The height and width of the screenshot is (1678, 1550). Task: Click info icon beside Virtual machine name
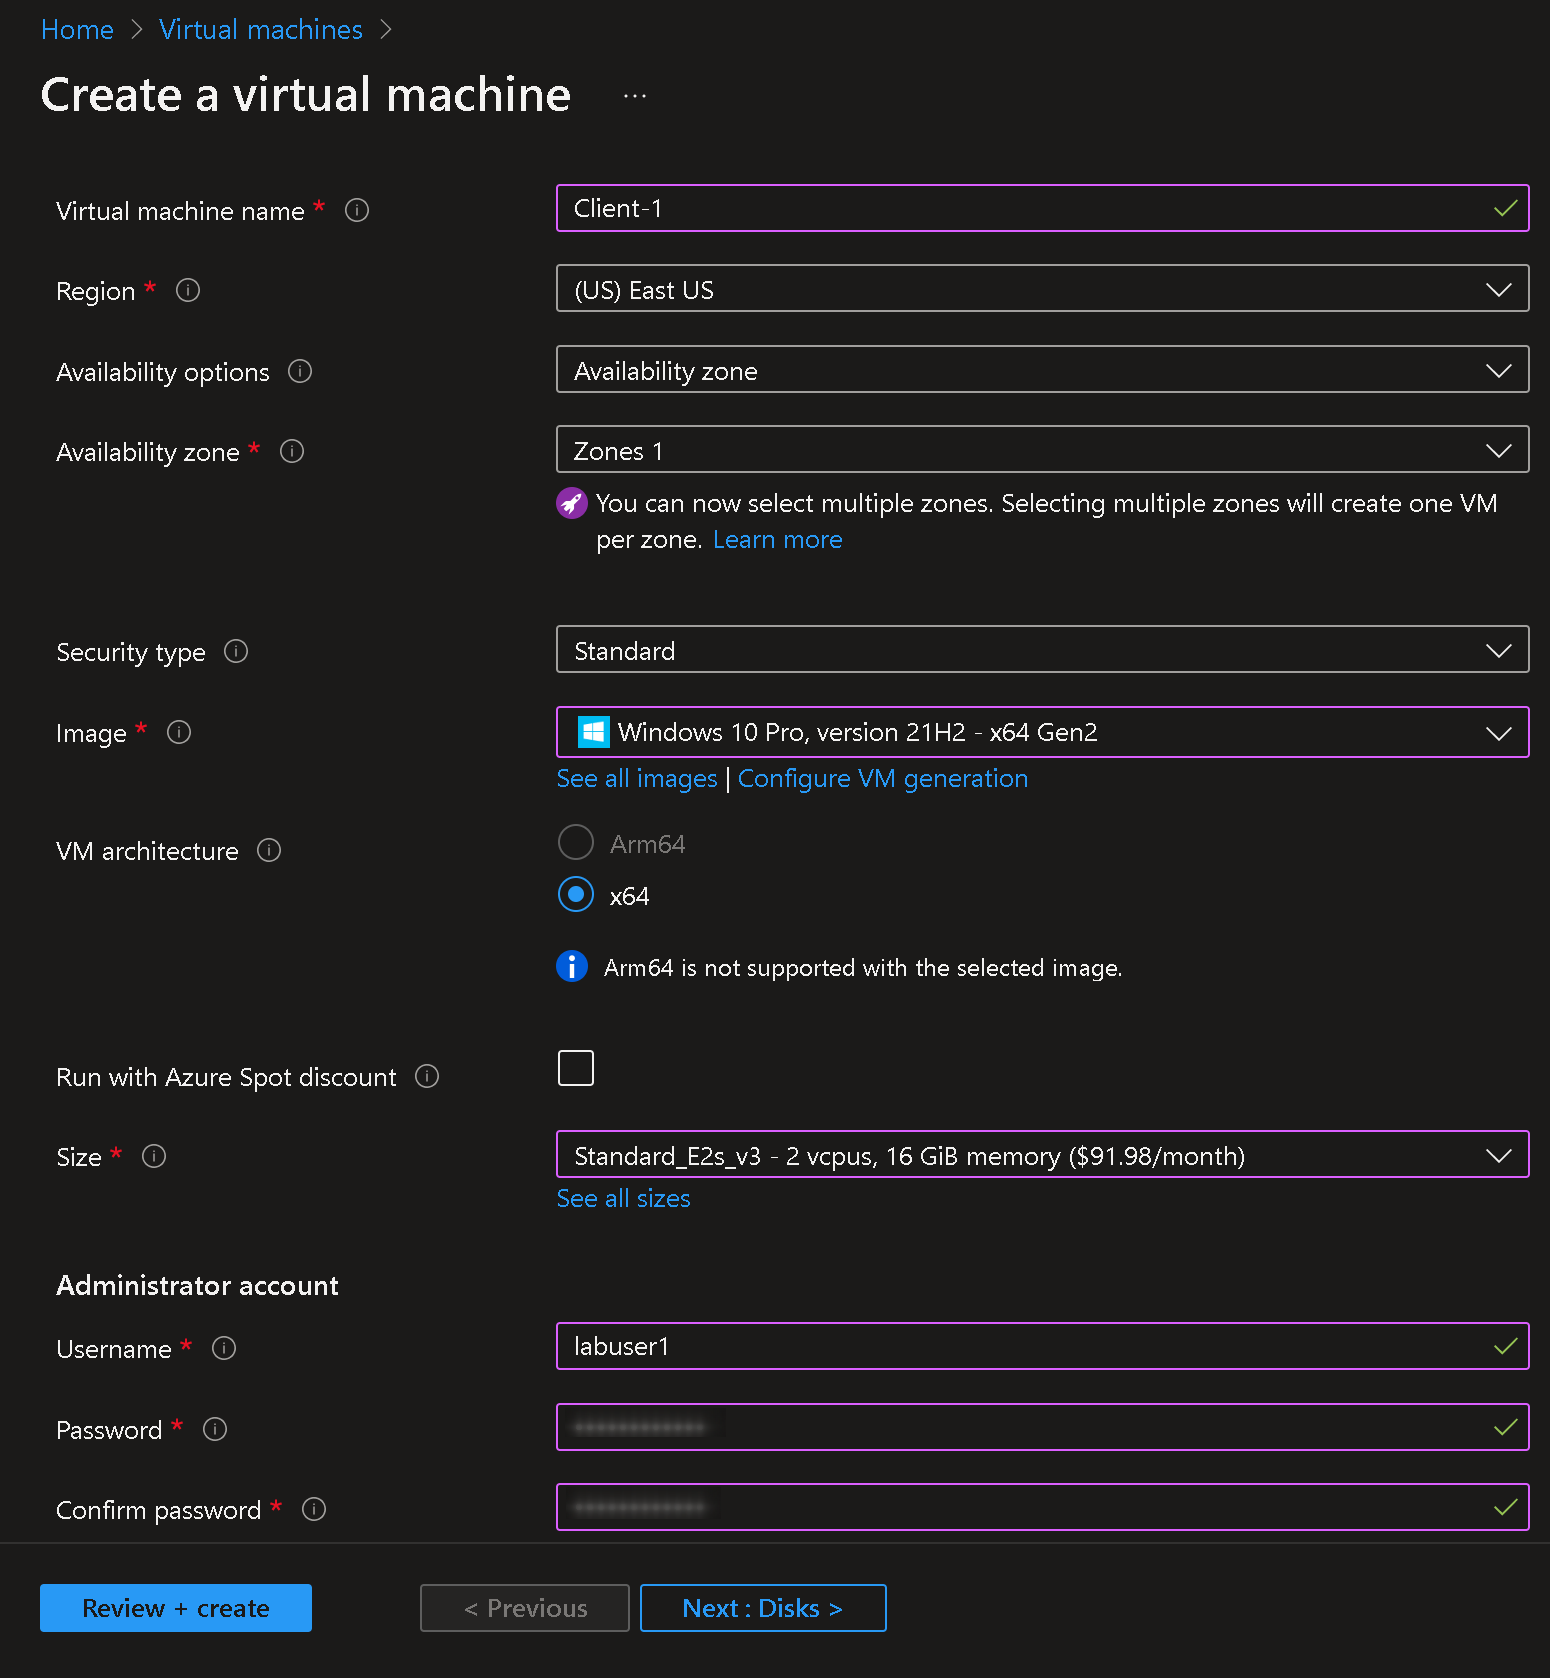pos(357,210)
